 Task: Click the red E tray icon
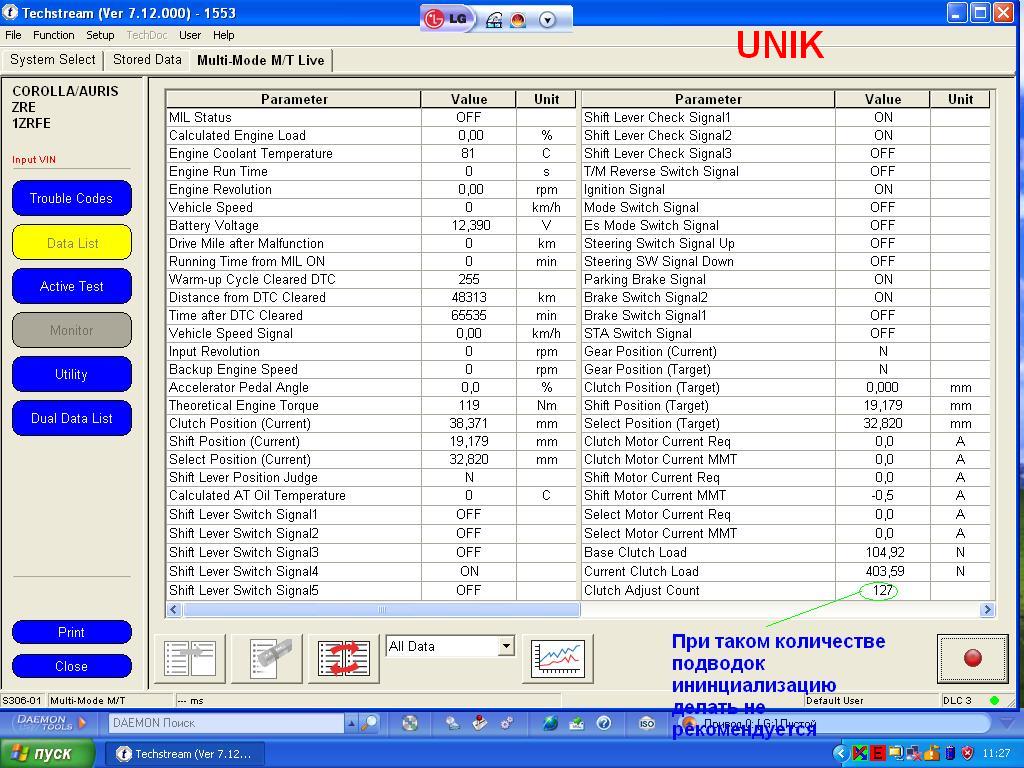pos(878,754)
